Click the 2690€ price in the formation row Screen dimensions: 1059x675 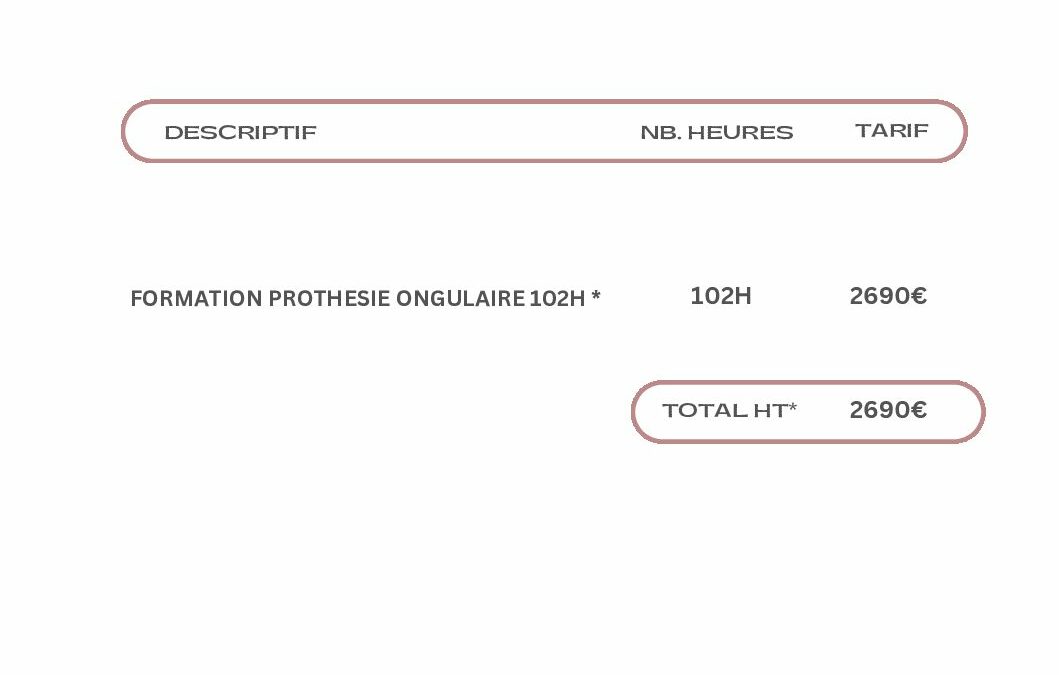click(x=888, y=296)
